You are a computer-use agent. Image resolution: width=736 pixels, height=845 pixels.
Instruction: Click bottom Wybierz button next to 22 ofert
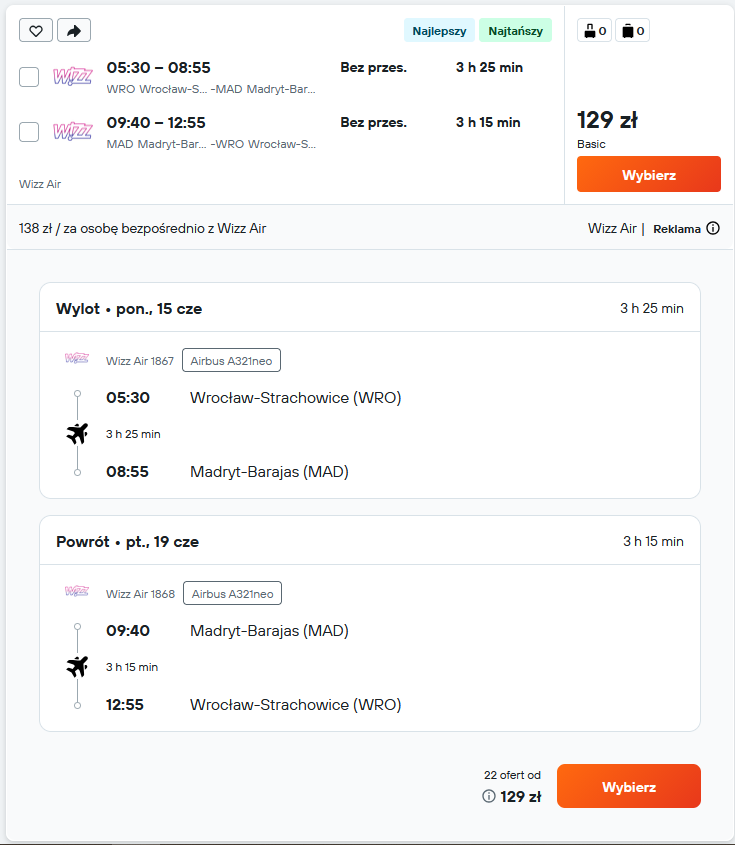[x=629, y=786]
